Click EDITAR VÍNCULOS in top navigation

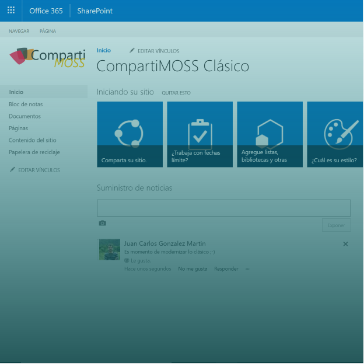(x=158, y=51)
